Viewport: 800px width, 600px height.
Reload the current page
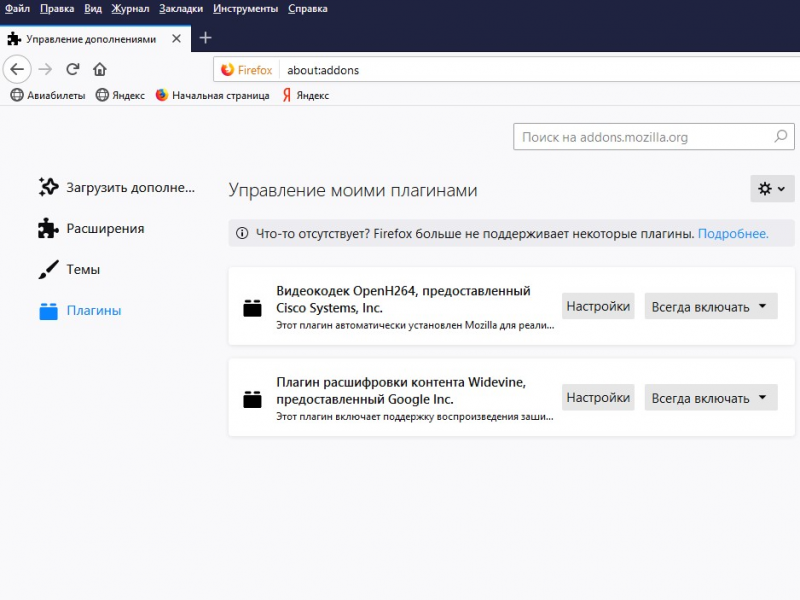tap(71, 70)
